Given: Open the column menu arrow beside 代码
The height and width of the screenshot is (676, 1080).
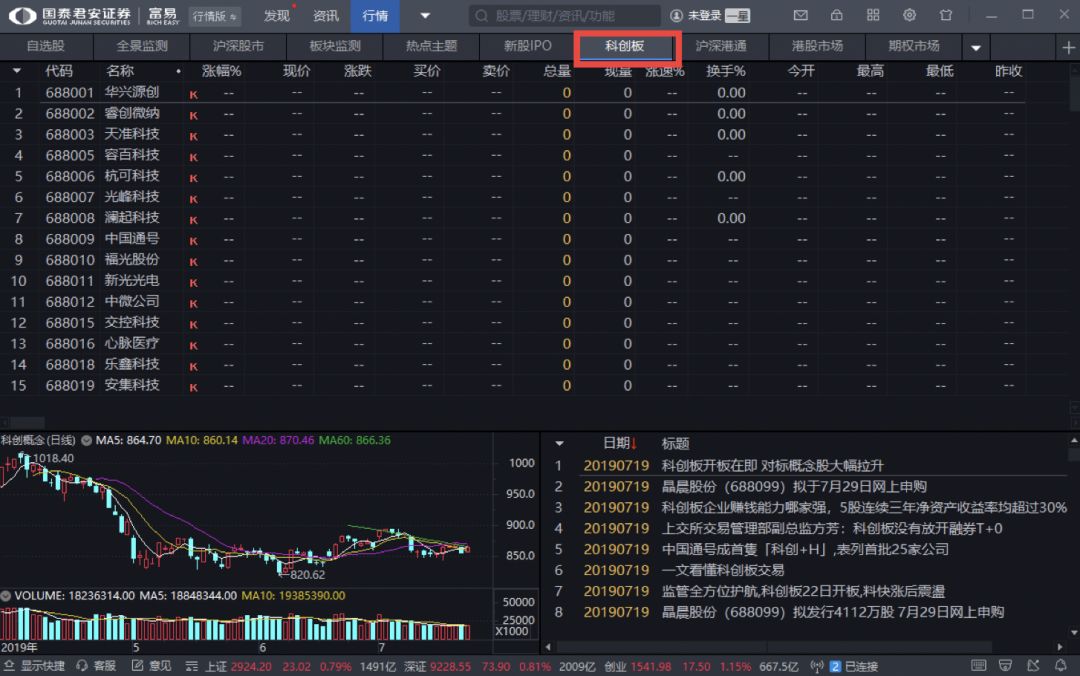Looking at the screenshot, I should click(17, 70).
